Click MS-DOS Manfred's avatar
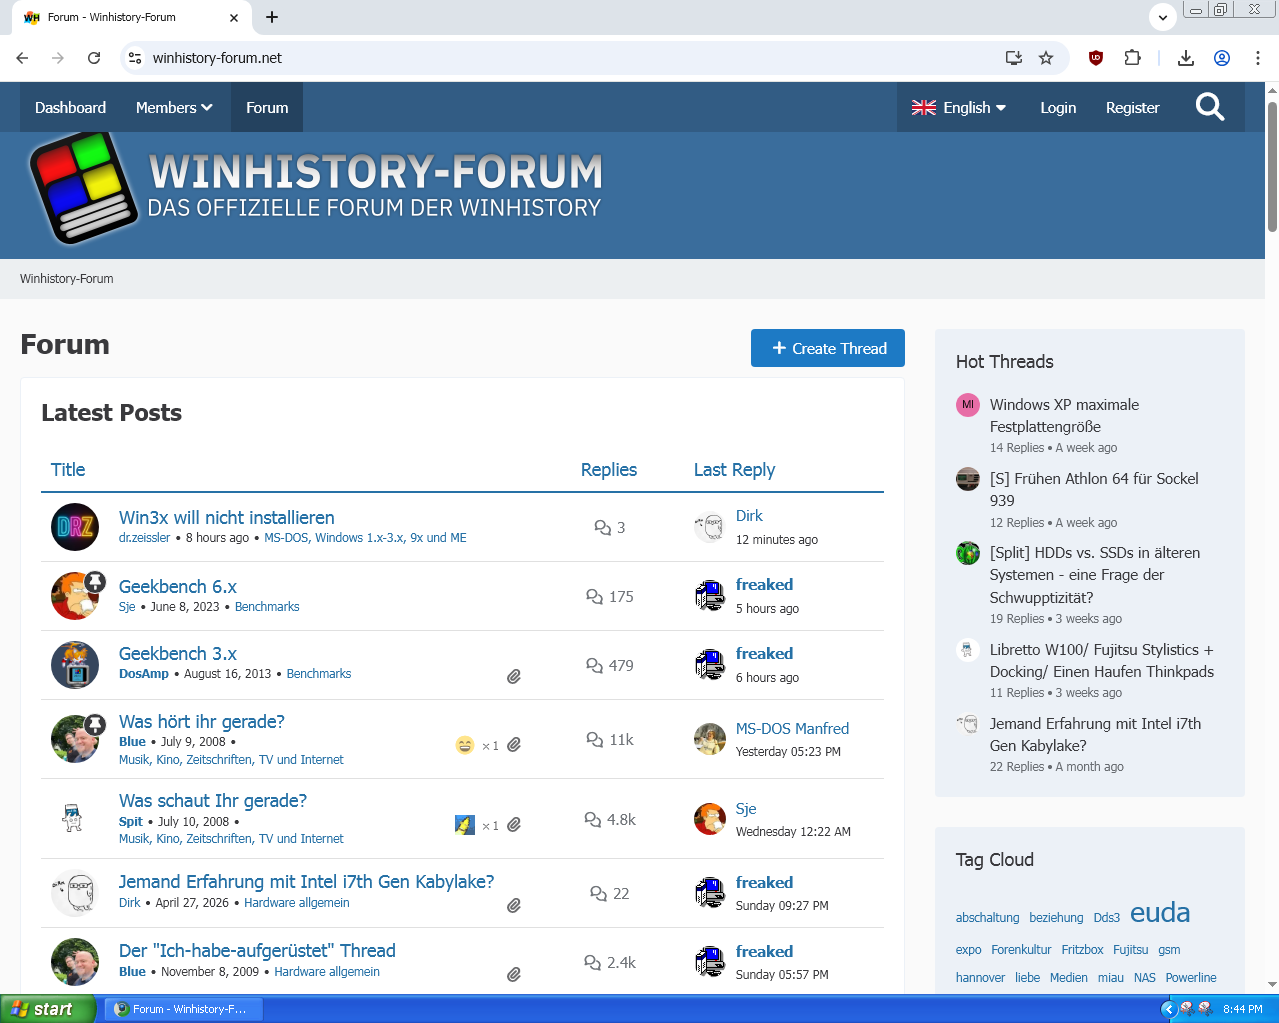The width and height of the screenshot is (1279, 1023). (x=710, y=739)
